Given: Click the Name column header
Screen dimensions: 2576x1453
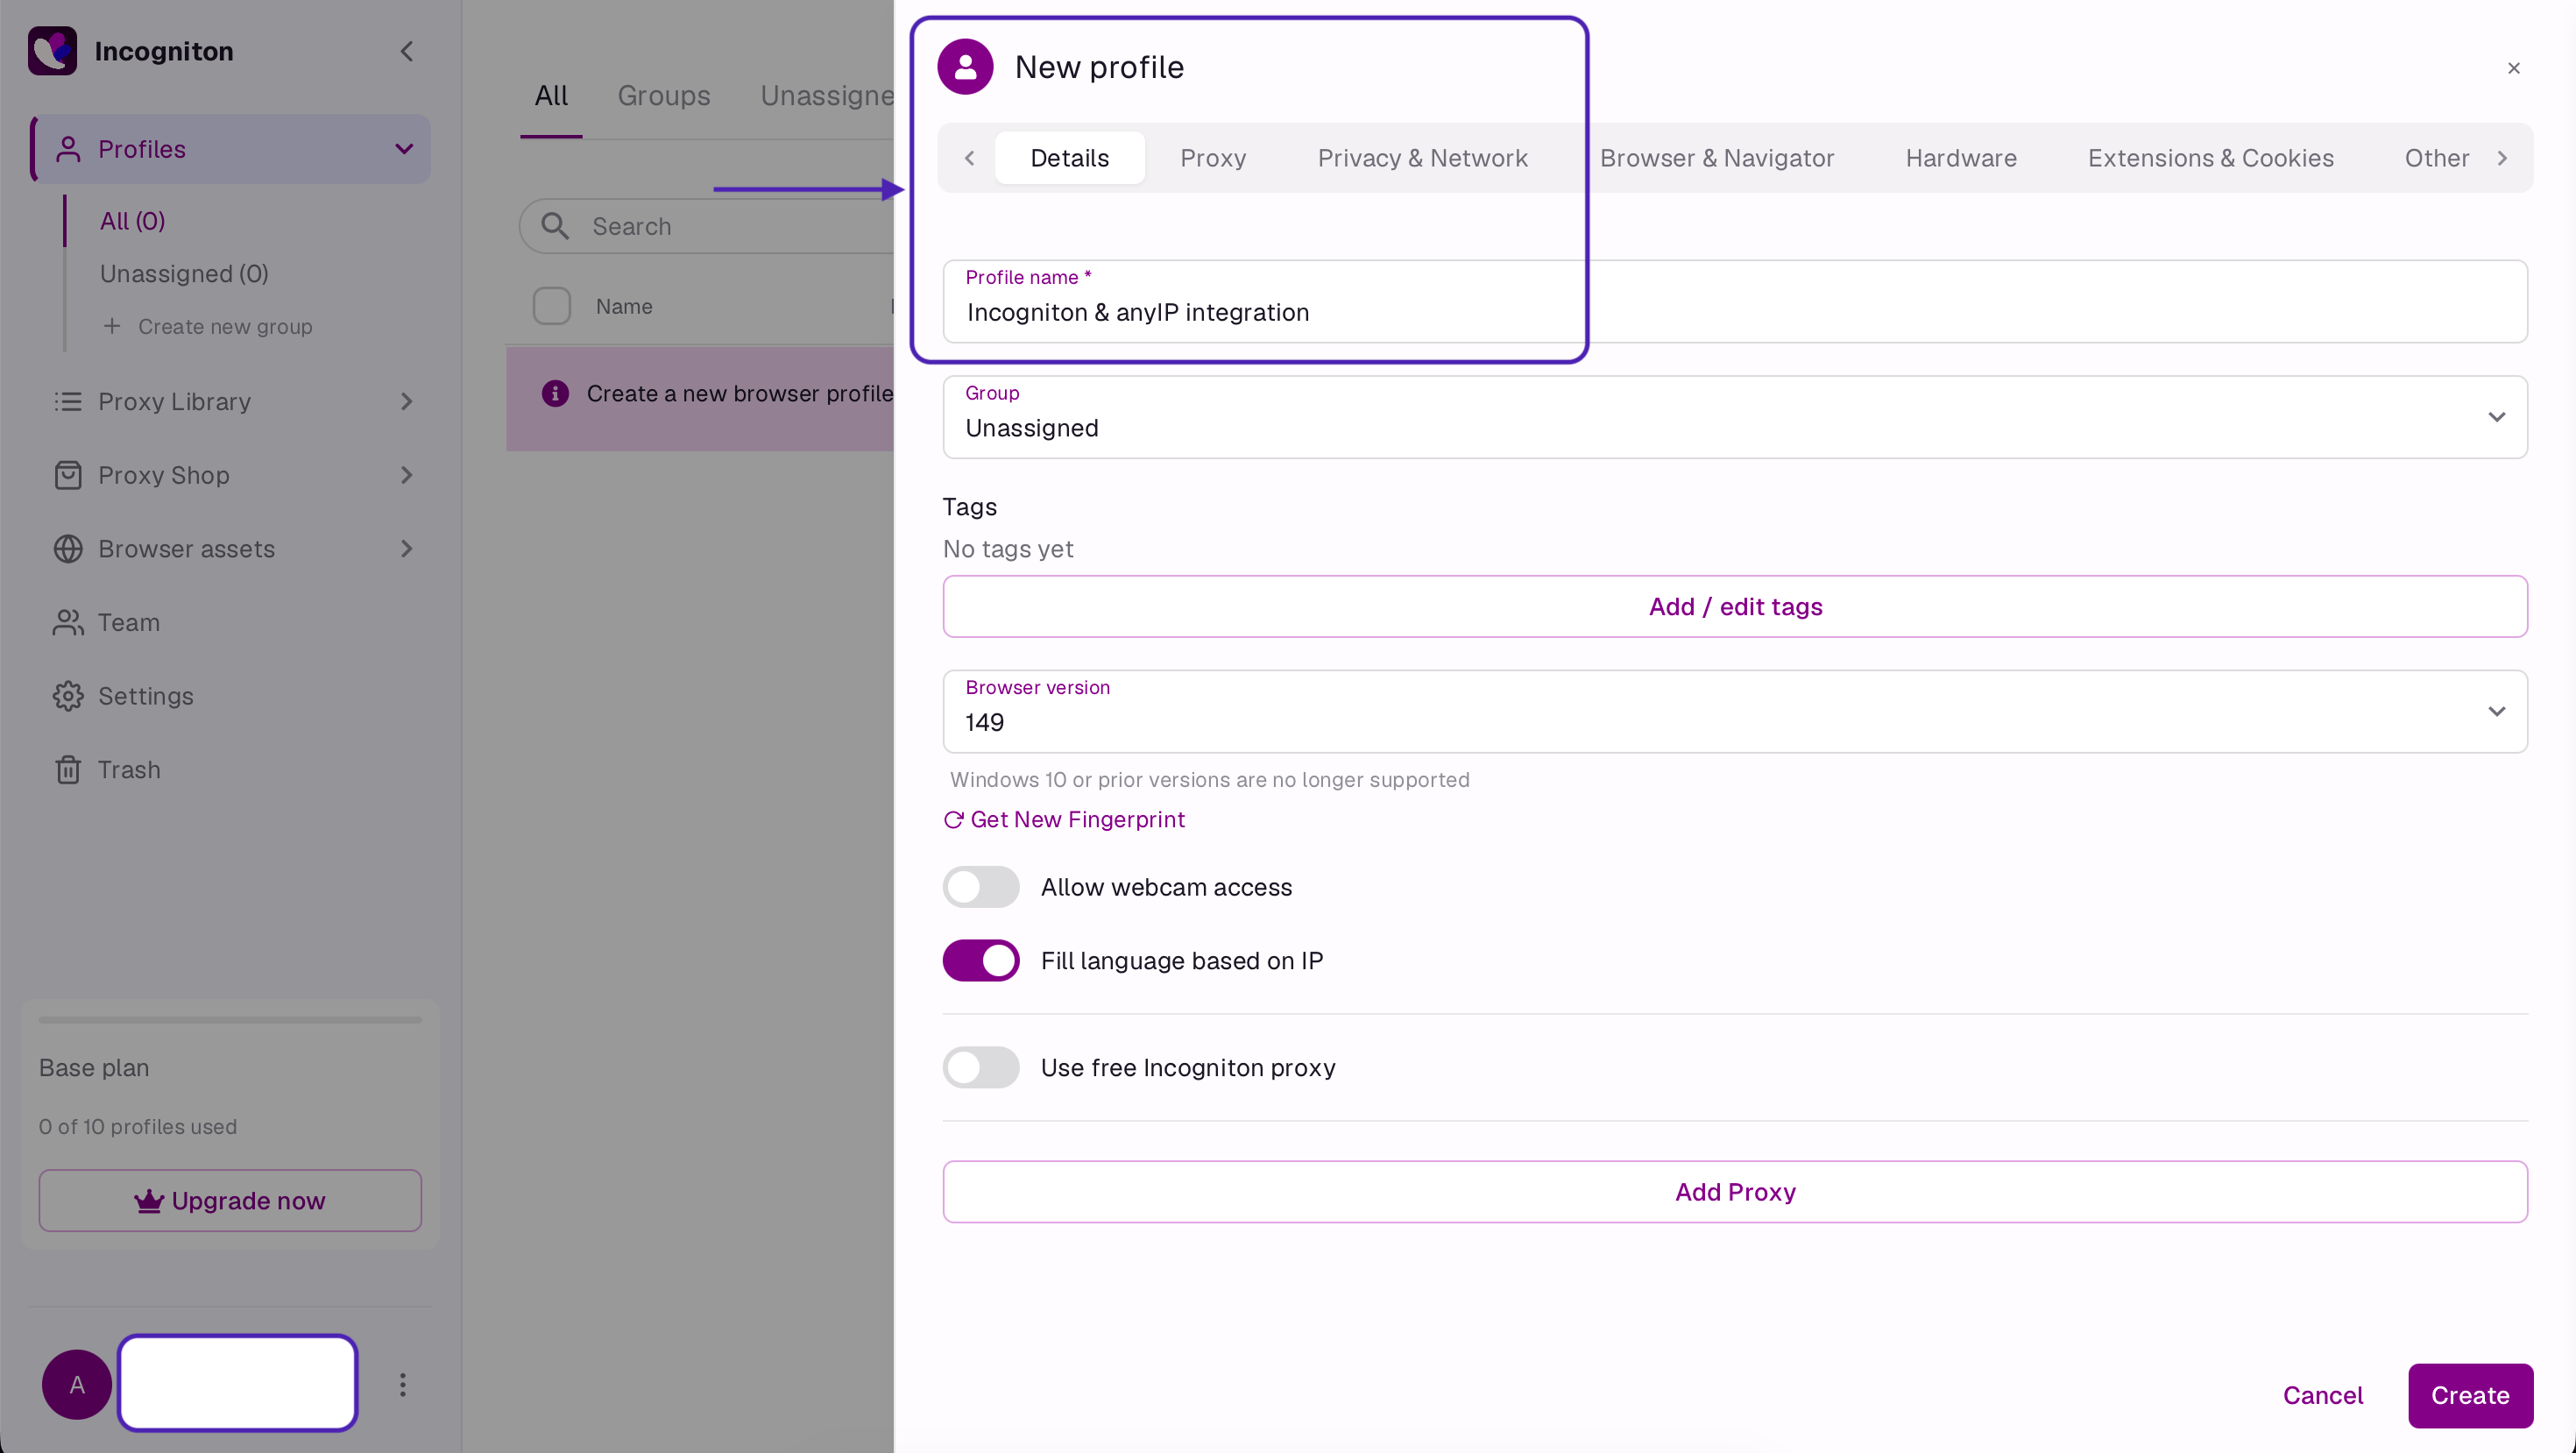Looking at the screenshot, I should click(624, 306).
